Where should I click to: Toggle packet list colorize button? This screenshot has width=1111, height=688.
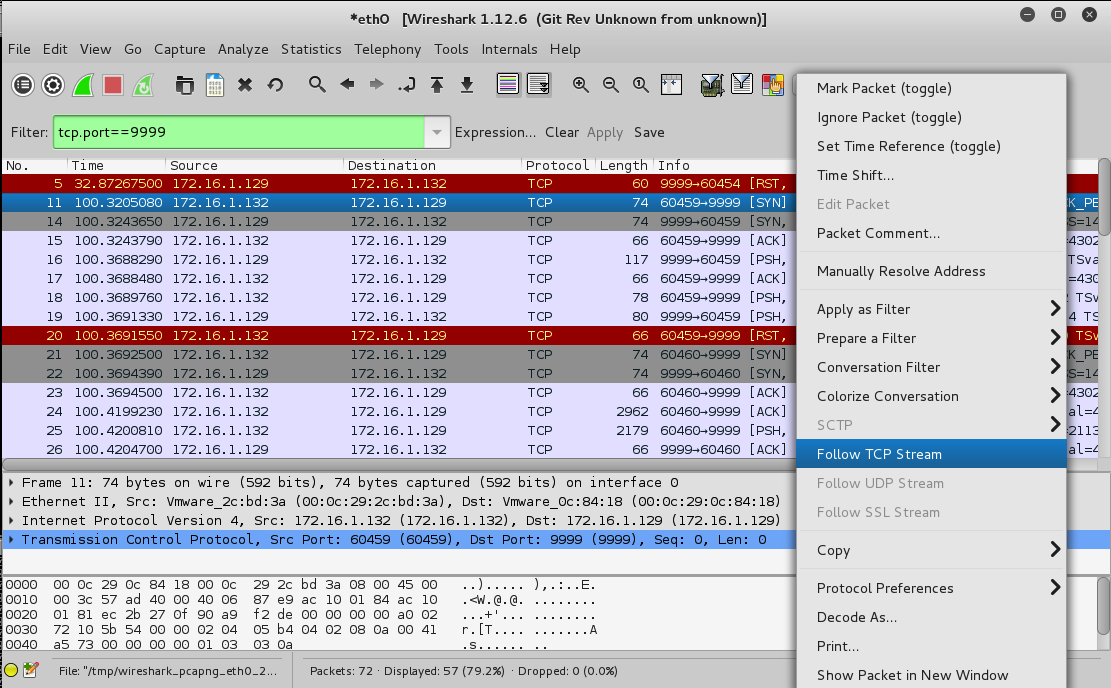[x=508, y=85]
